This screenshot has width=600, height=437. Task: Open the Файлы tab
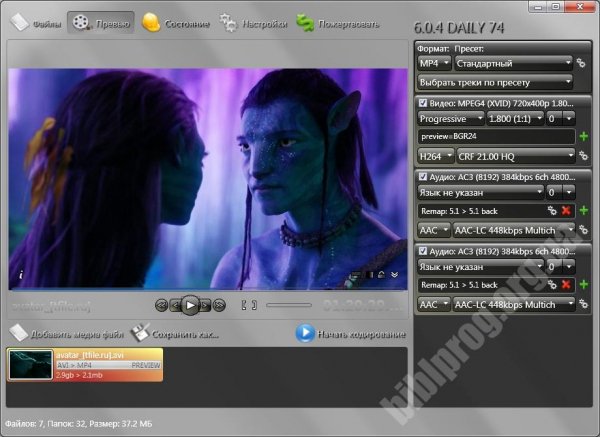coord(36,23)
